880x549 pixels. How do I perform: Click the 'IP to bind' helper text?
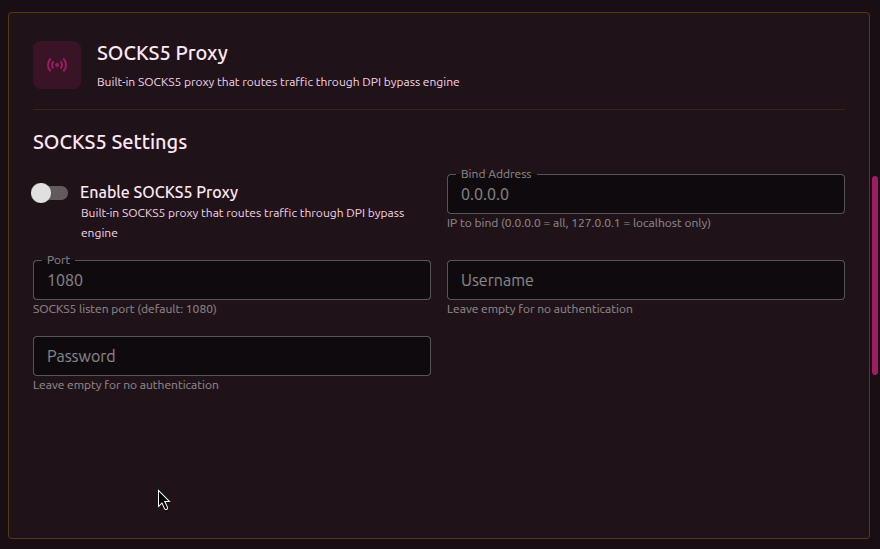tap(578, 223)
